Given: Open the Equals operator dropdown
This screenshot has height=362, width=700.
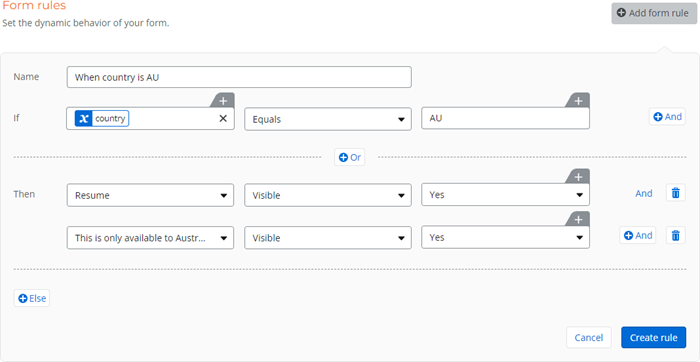Looking at the screenshot, I should coord(328,119).
